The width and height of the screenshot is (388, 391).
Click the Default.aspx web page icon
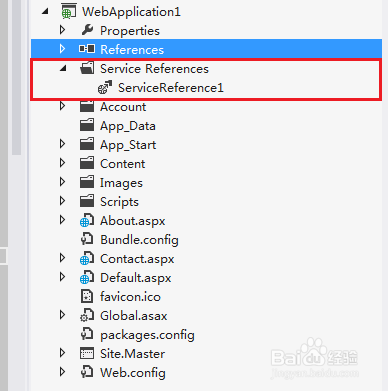87,278
